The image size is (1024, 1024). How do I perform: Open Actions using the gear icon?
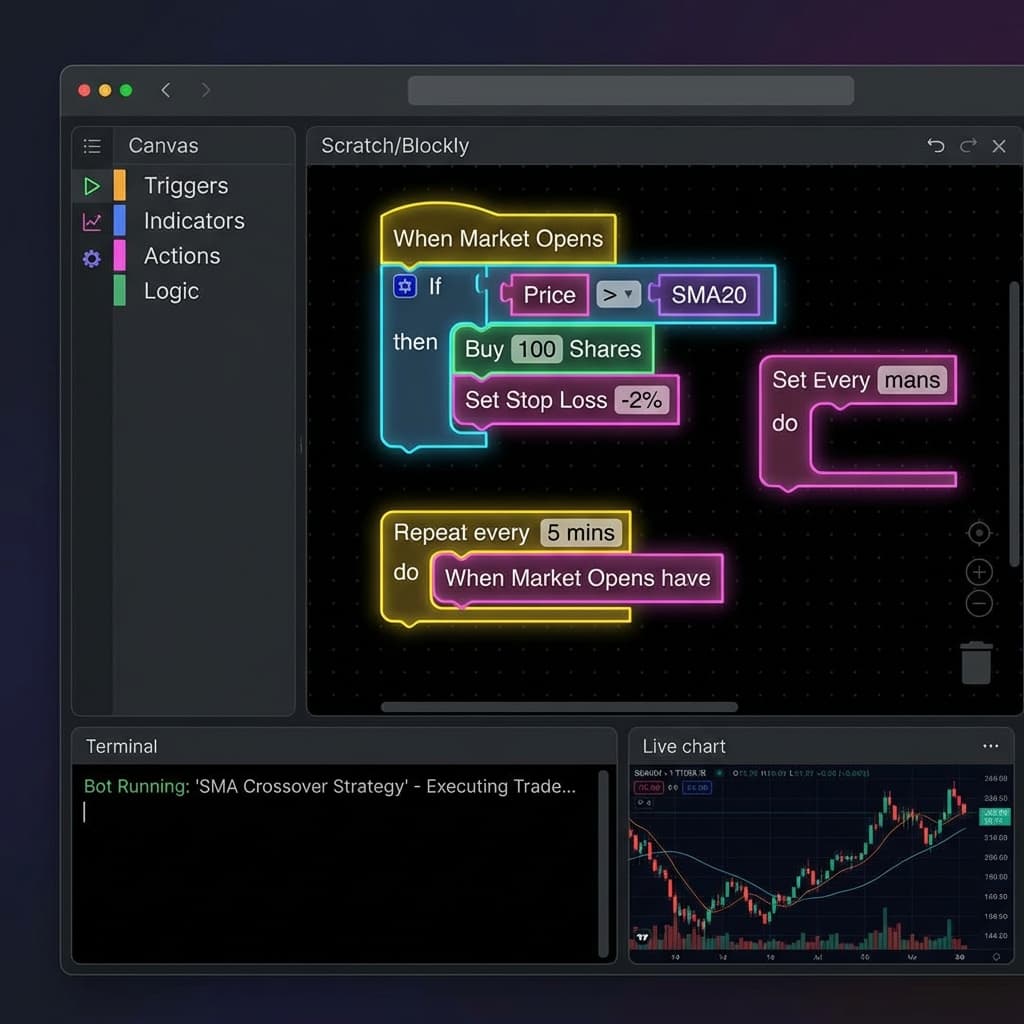tap(92, 257)
